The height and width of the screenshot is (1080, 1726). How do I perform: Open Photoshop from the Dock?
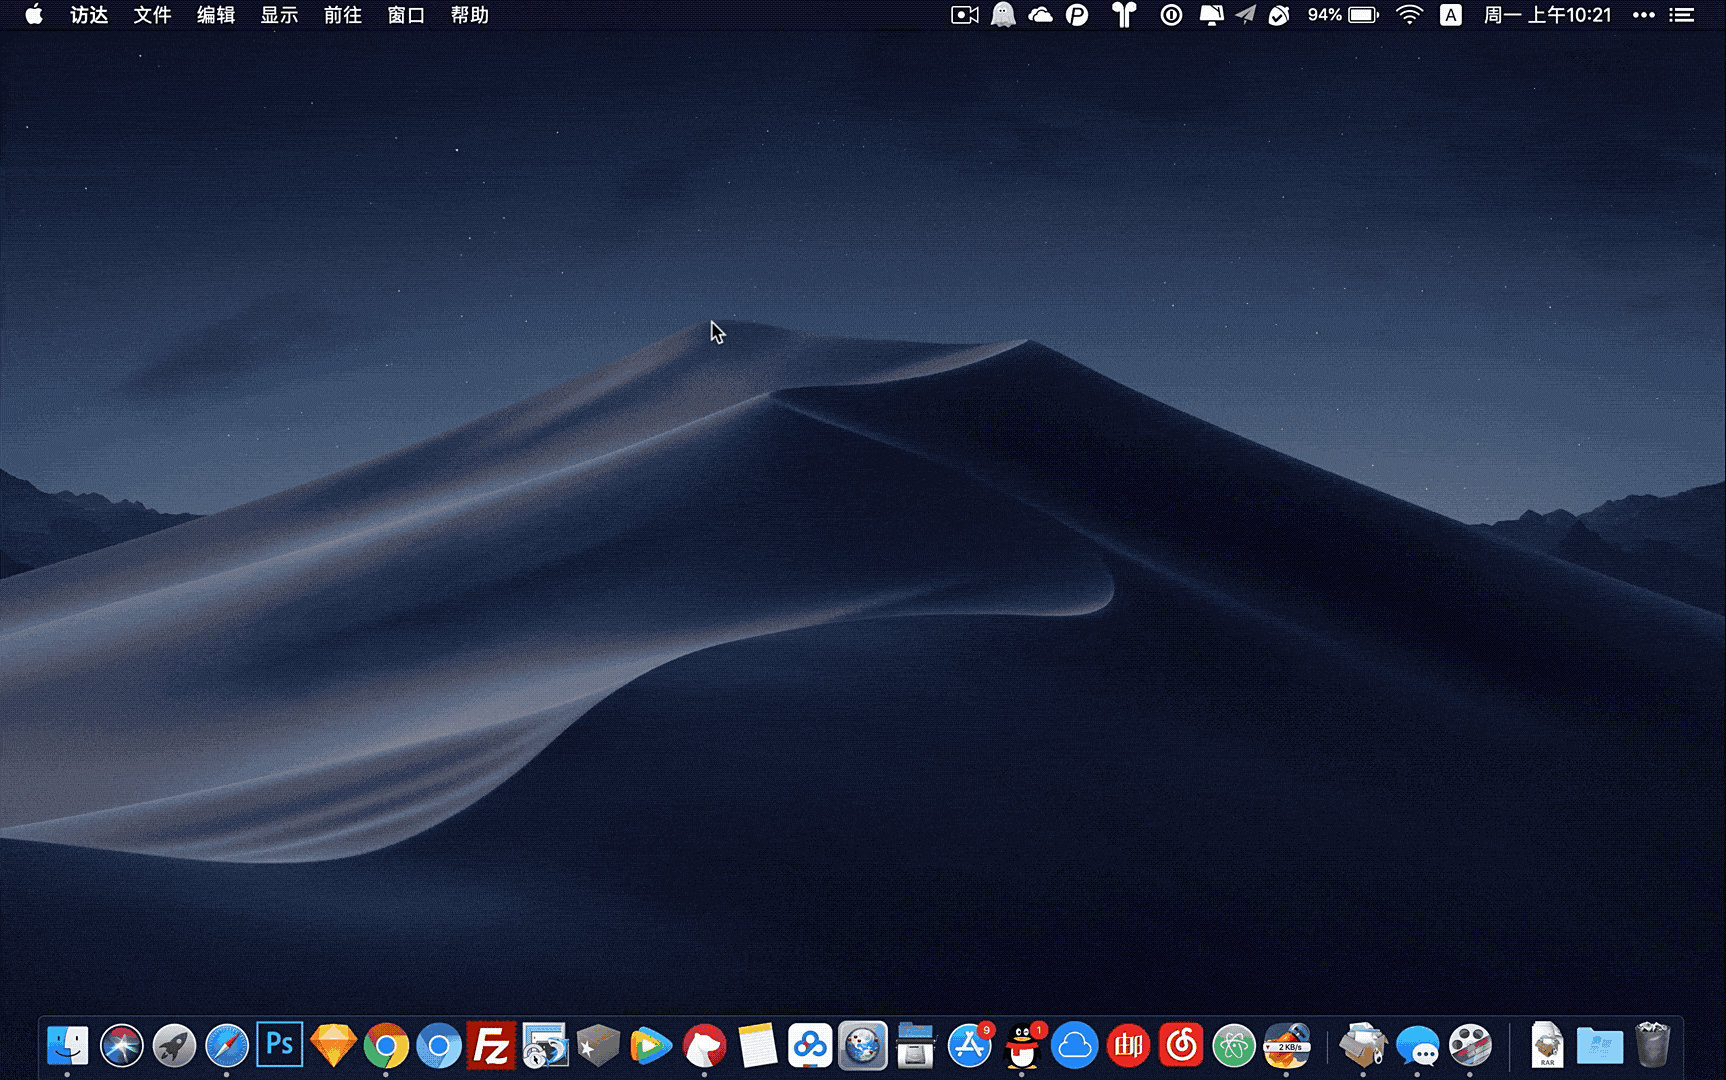click(279, 1046)
